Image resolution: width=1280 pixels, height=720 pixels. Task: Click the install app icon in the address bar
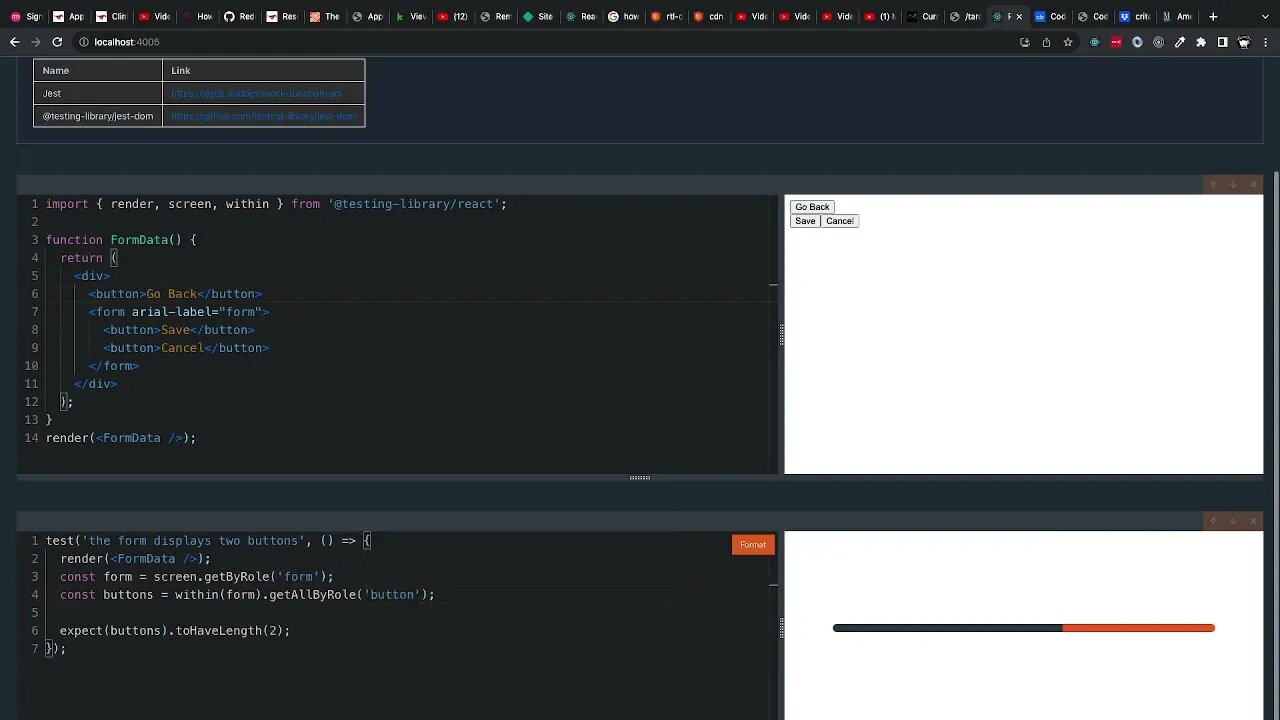click(x=1025, y=42)
